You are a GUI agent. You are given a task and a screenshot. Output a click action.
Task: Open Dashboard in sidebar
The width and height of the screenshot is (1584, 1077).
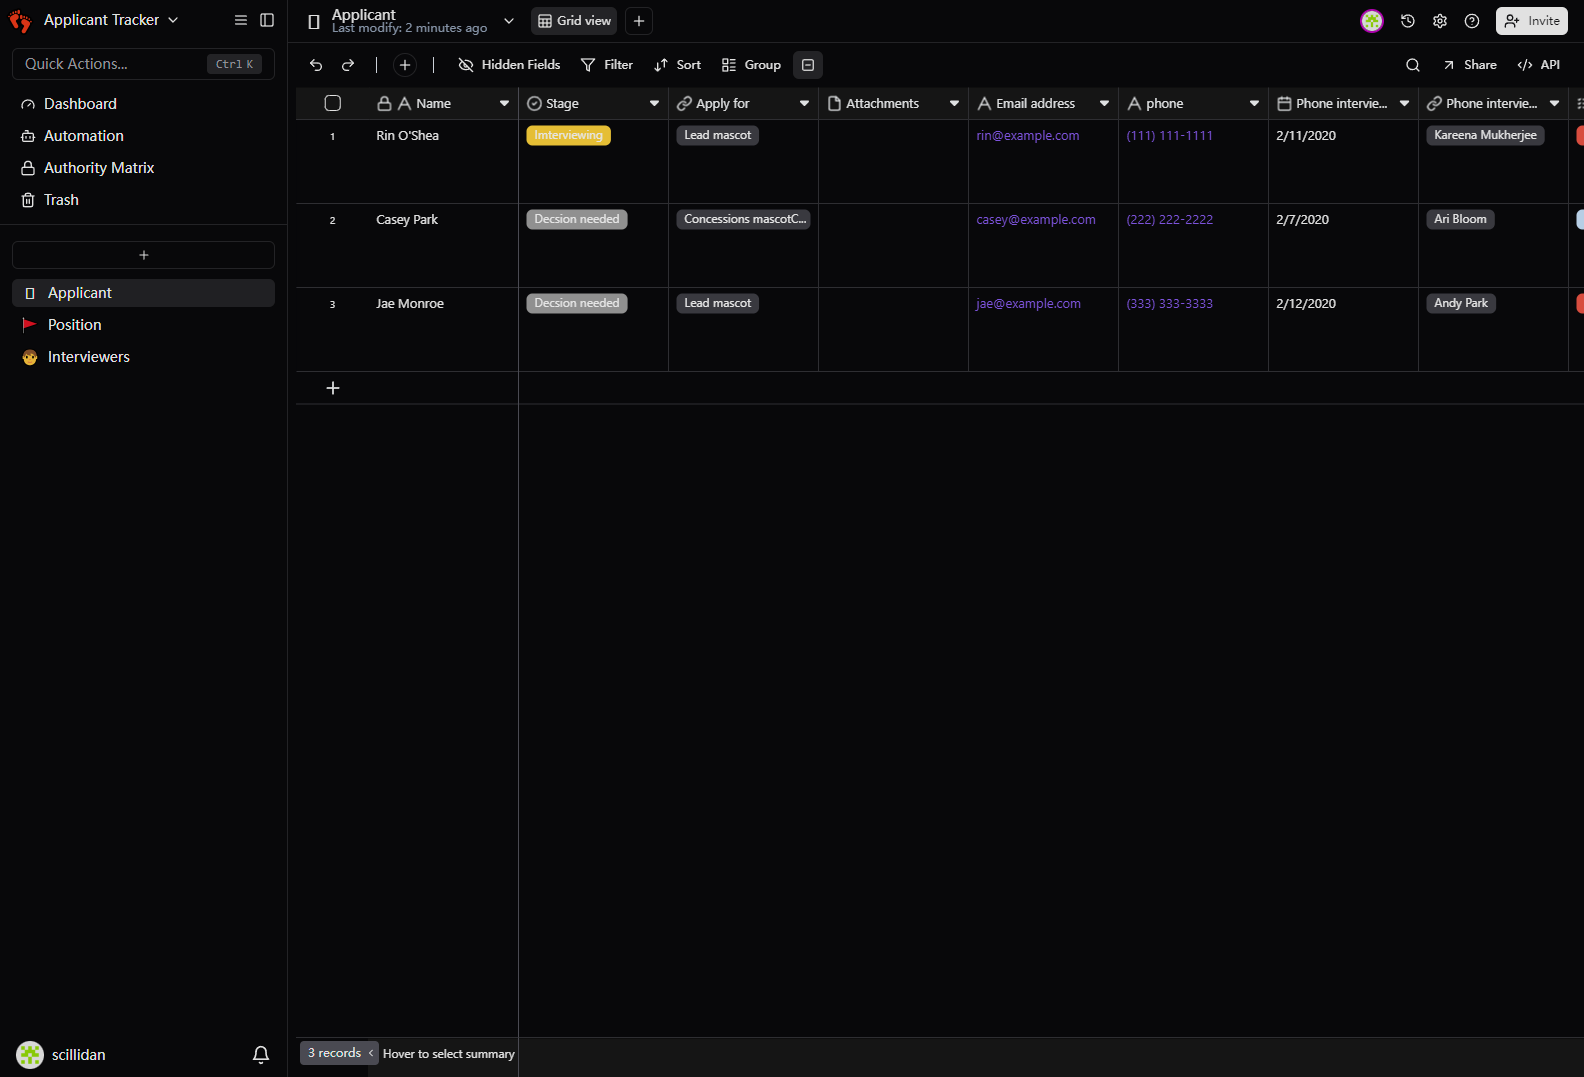143,104
